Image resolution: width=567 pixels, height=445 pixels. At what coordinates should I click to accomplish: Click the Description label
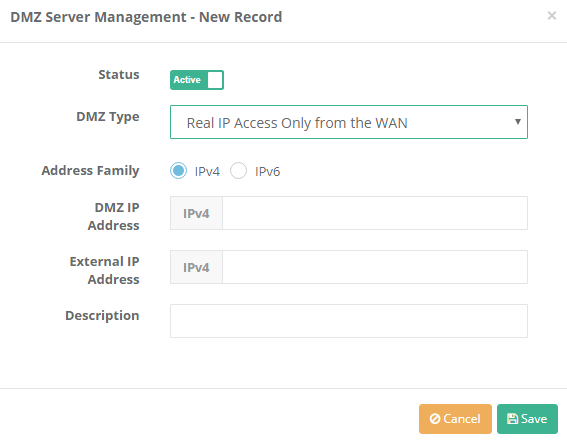coord(102,316)
